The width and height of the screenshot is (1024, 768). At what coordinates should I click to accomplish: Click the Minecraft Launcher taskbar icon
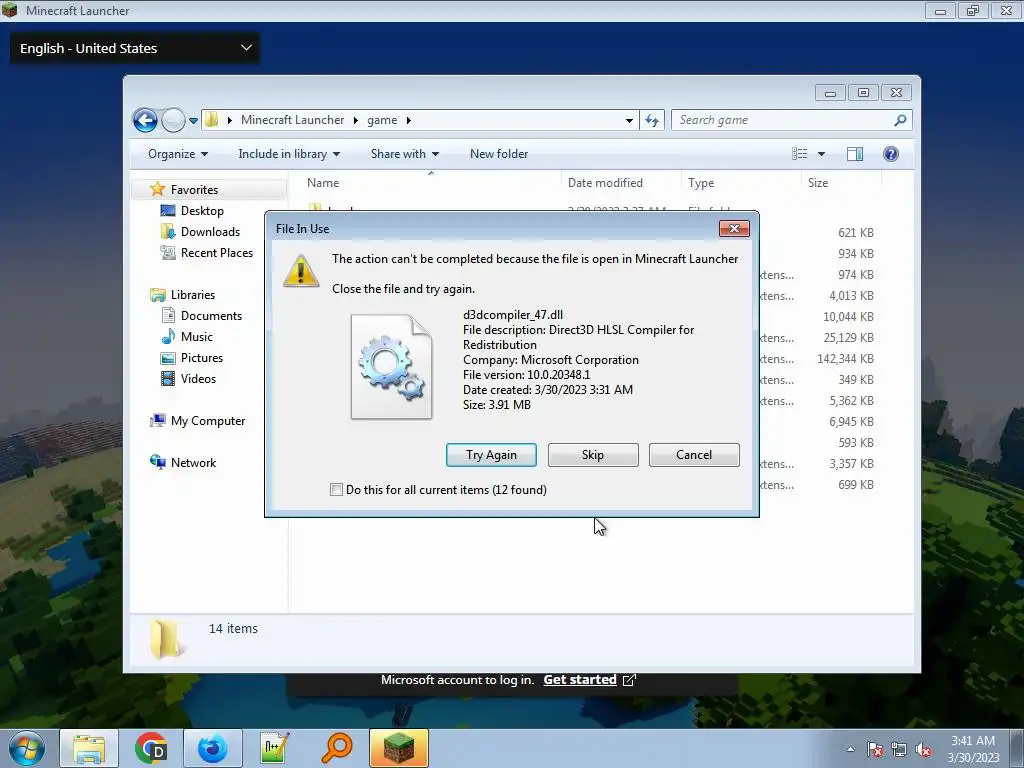pyautogui.click(x=399, y=748)
